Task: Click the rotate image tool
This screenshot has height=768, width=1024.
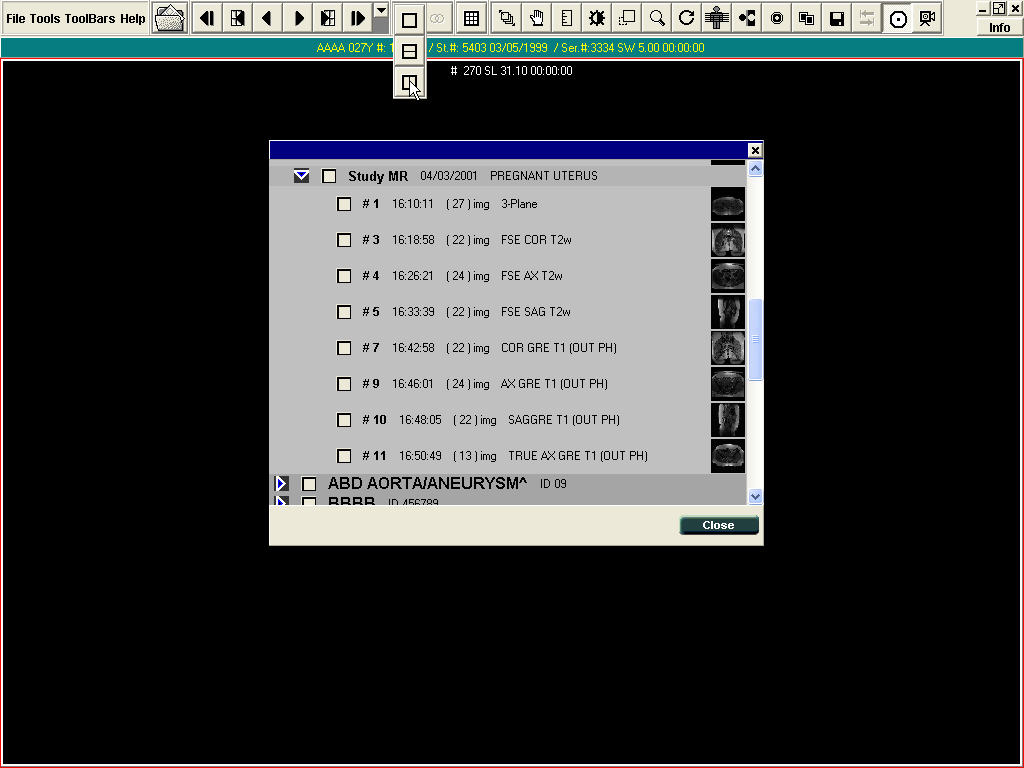Action: [x=686, y=18]
